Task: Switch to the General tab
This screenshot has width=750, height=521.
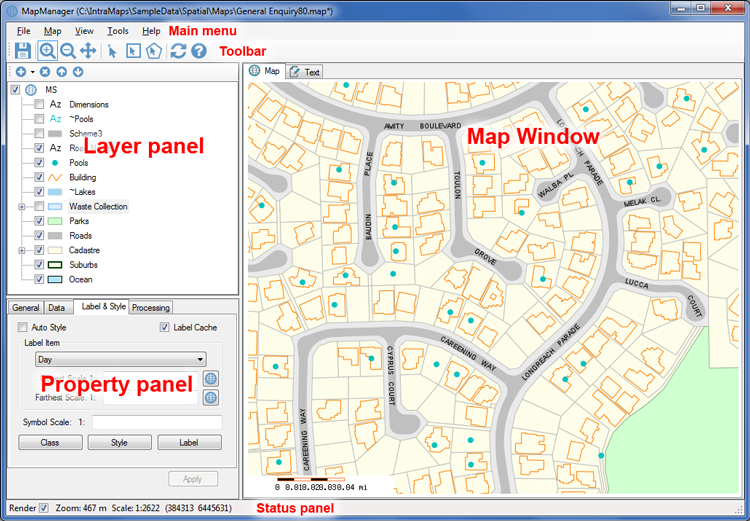Action: (x=26, y=308)
